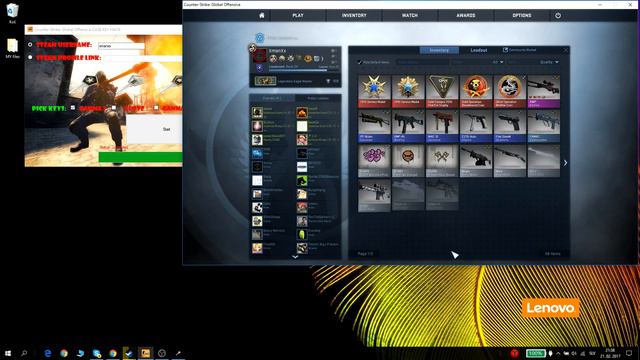This screenshot has width=640, height=360.
Task: Click the Start button in hack window
Action: [154, 129]
